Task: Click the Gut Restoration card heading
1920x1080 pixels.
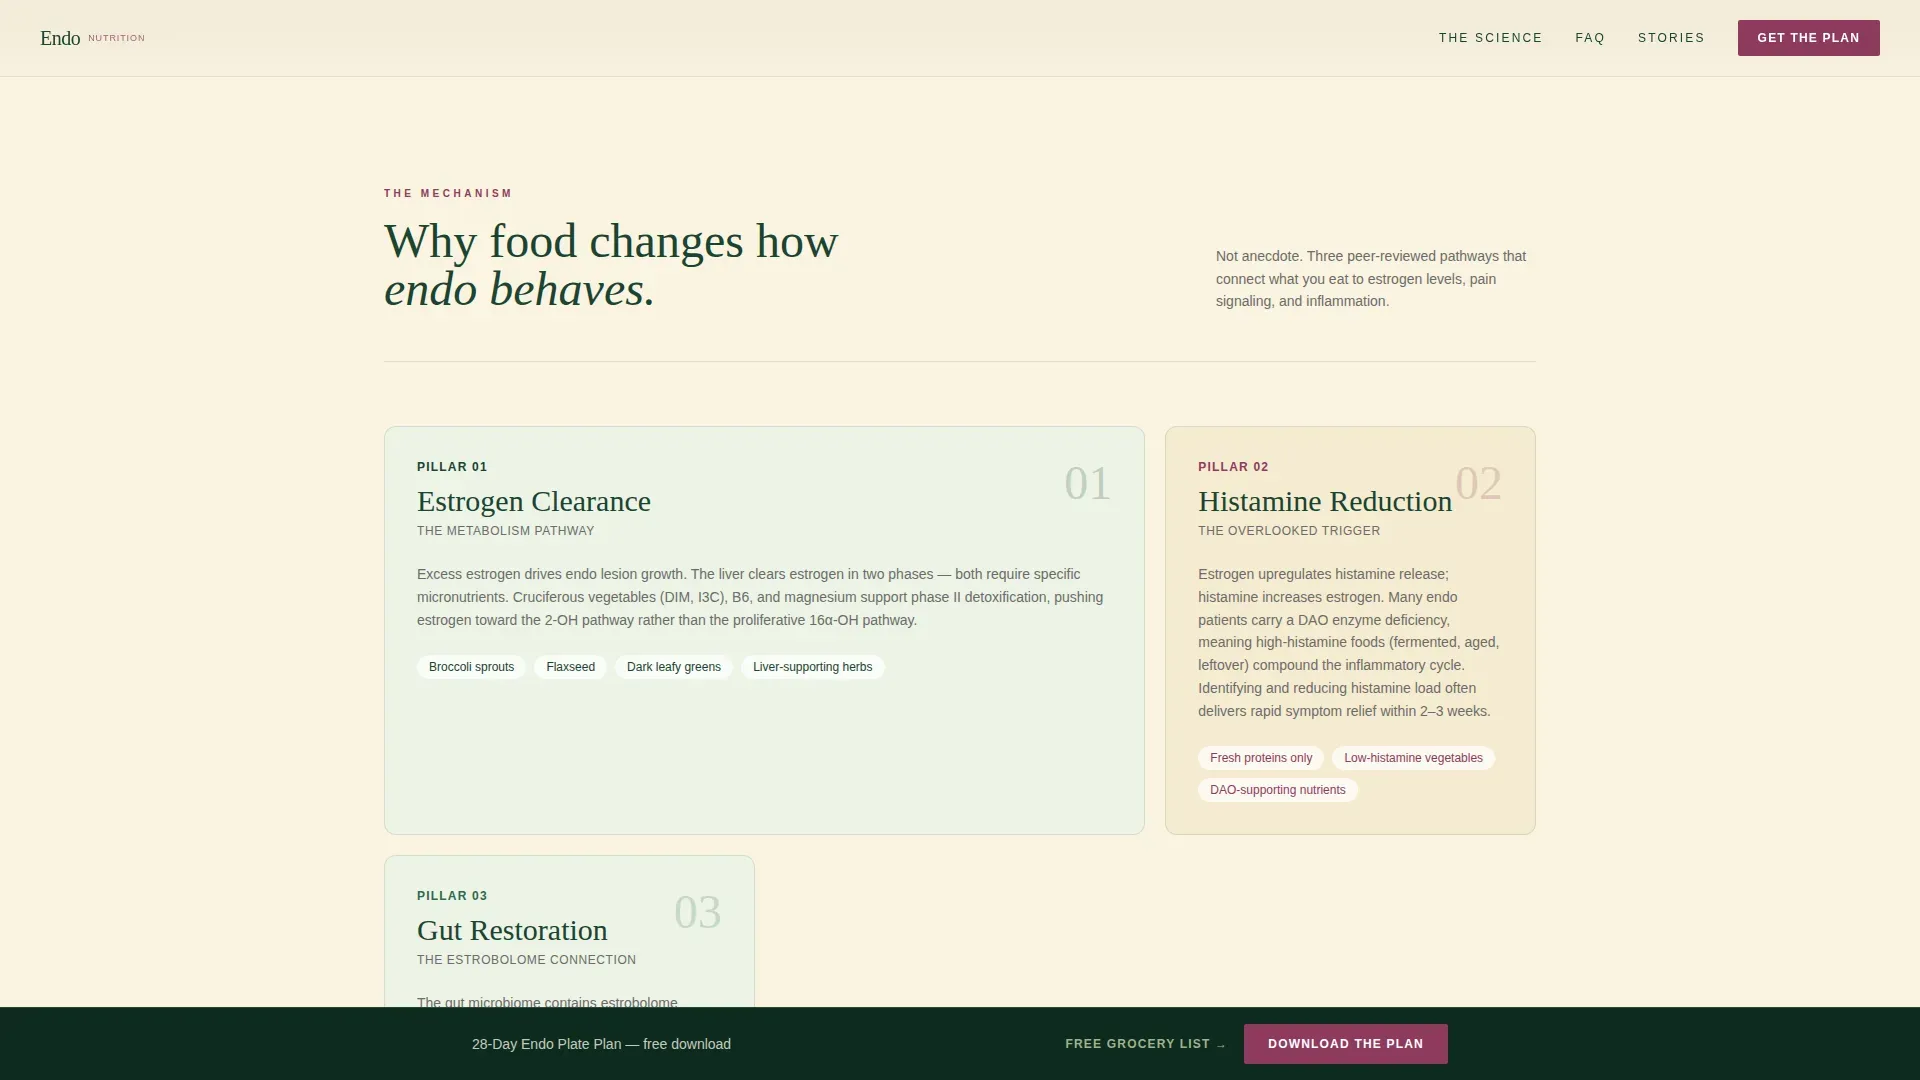Action: coord(511,930)
